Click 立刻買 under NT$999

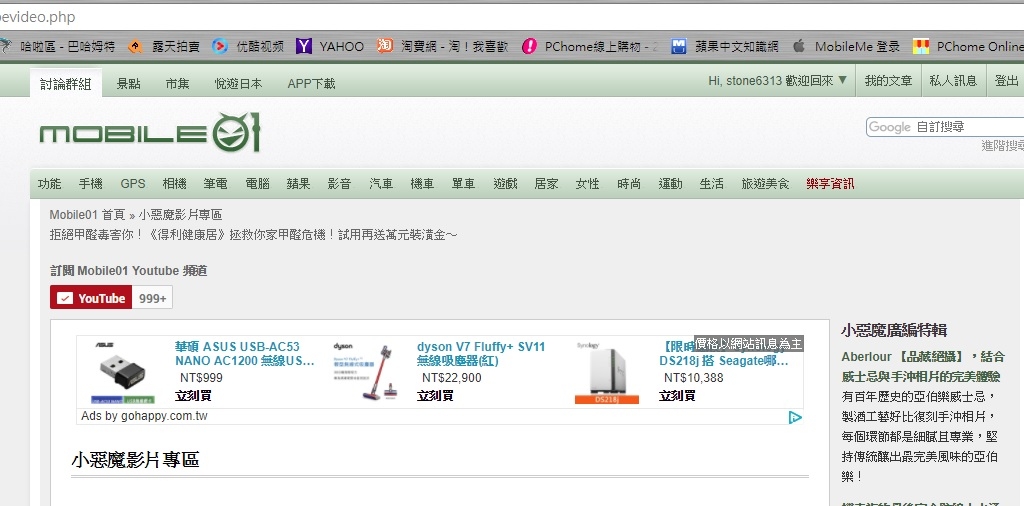coord(193,396)
